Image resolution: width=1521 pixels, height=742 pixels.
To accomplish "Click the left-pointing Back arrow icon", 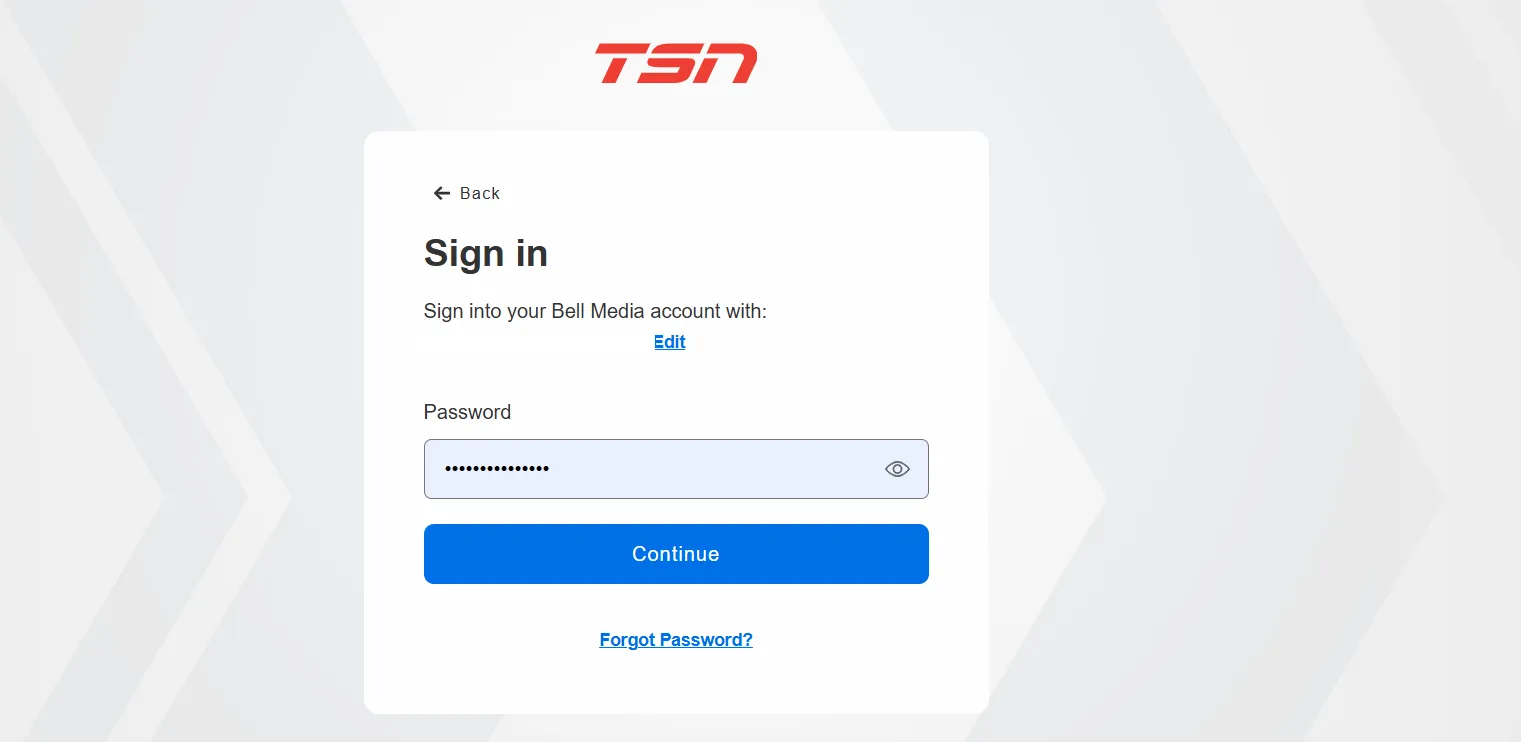I will point(441,193).
